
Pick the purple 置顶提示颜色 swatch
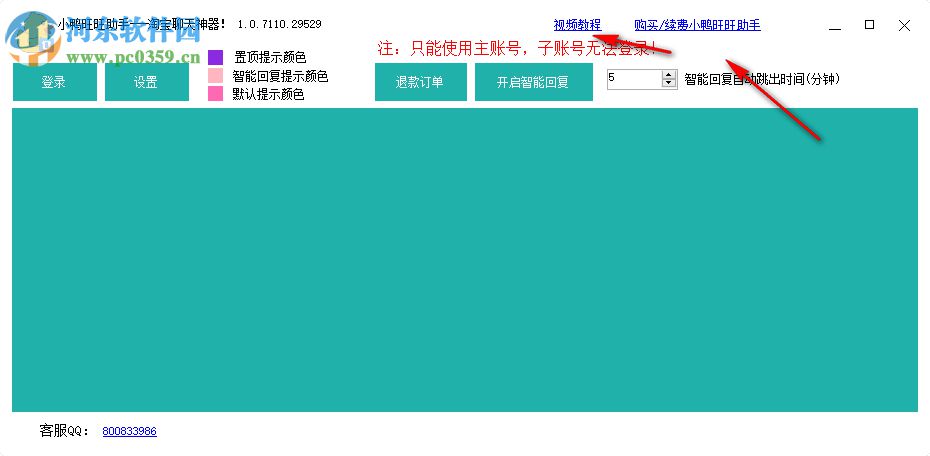pos(215,58)
